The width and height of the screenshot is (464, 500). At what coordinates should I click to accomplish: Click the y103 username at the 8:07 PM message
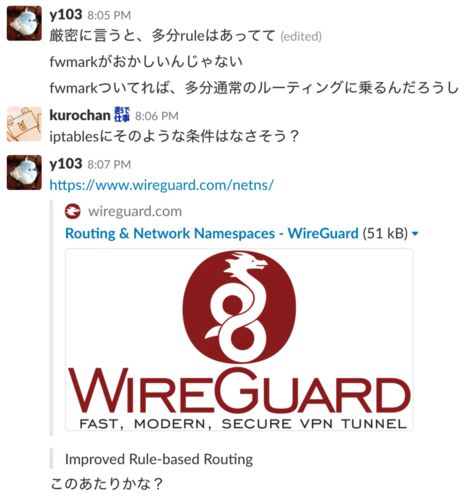(x=66, y=164)
